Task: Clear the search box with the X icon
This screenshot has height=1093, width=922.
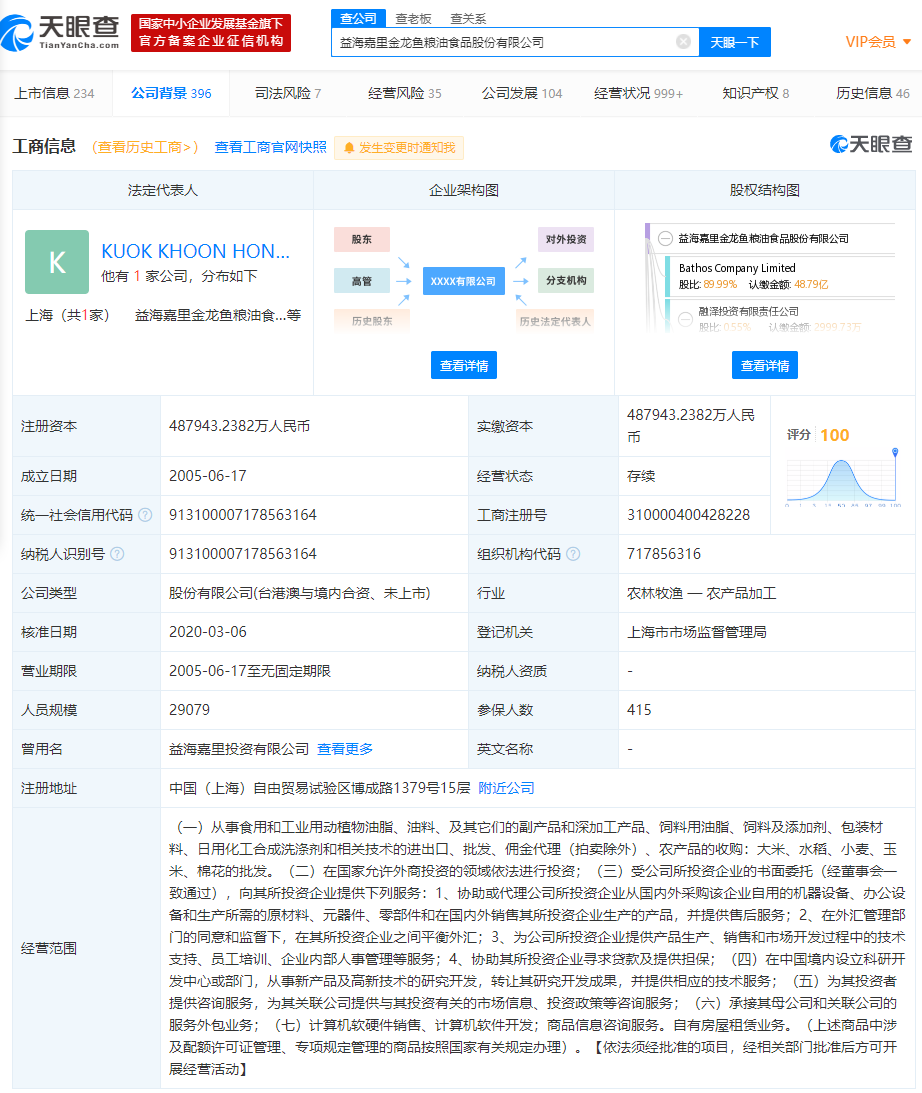Action: tap(684, 42)
